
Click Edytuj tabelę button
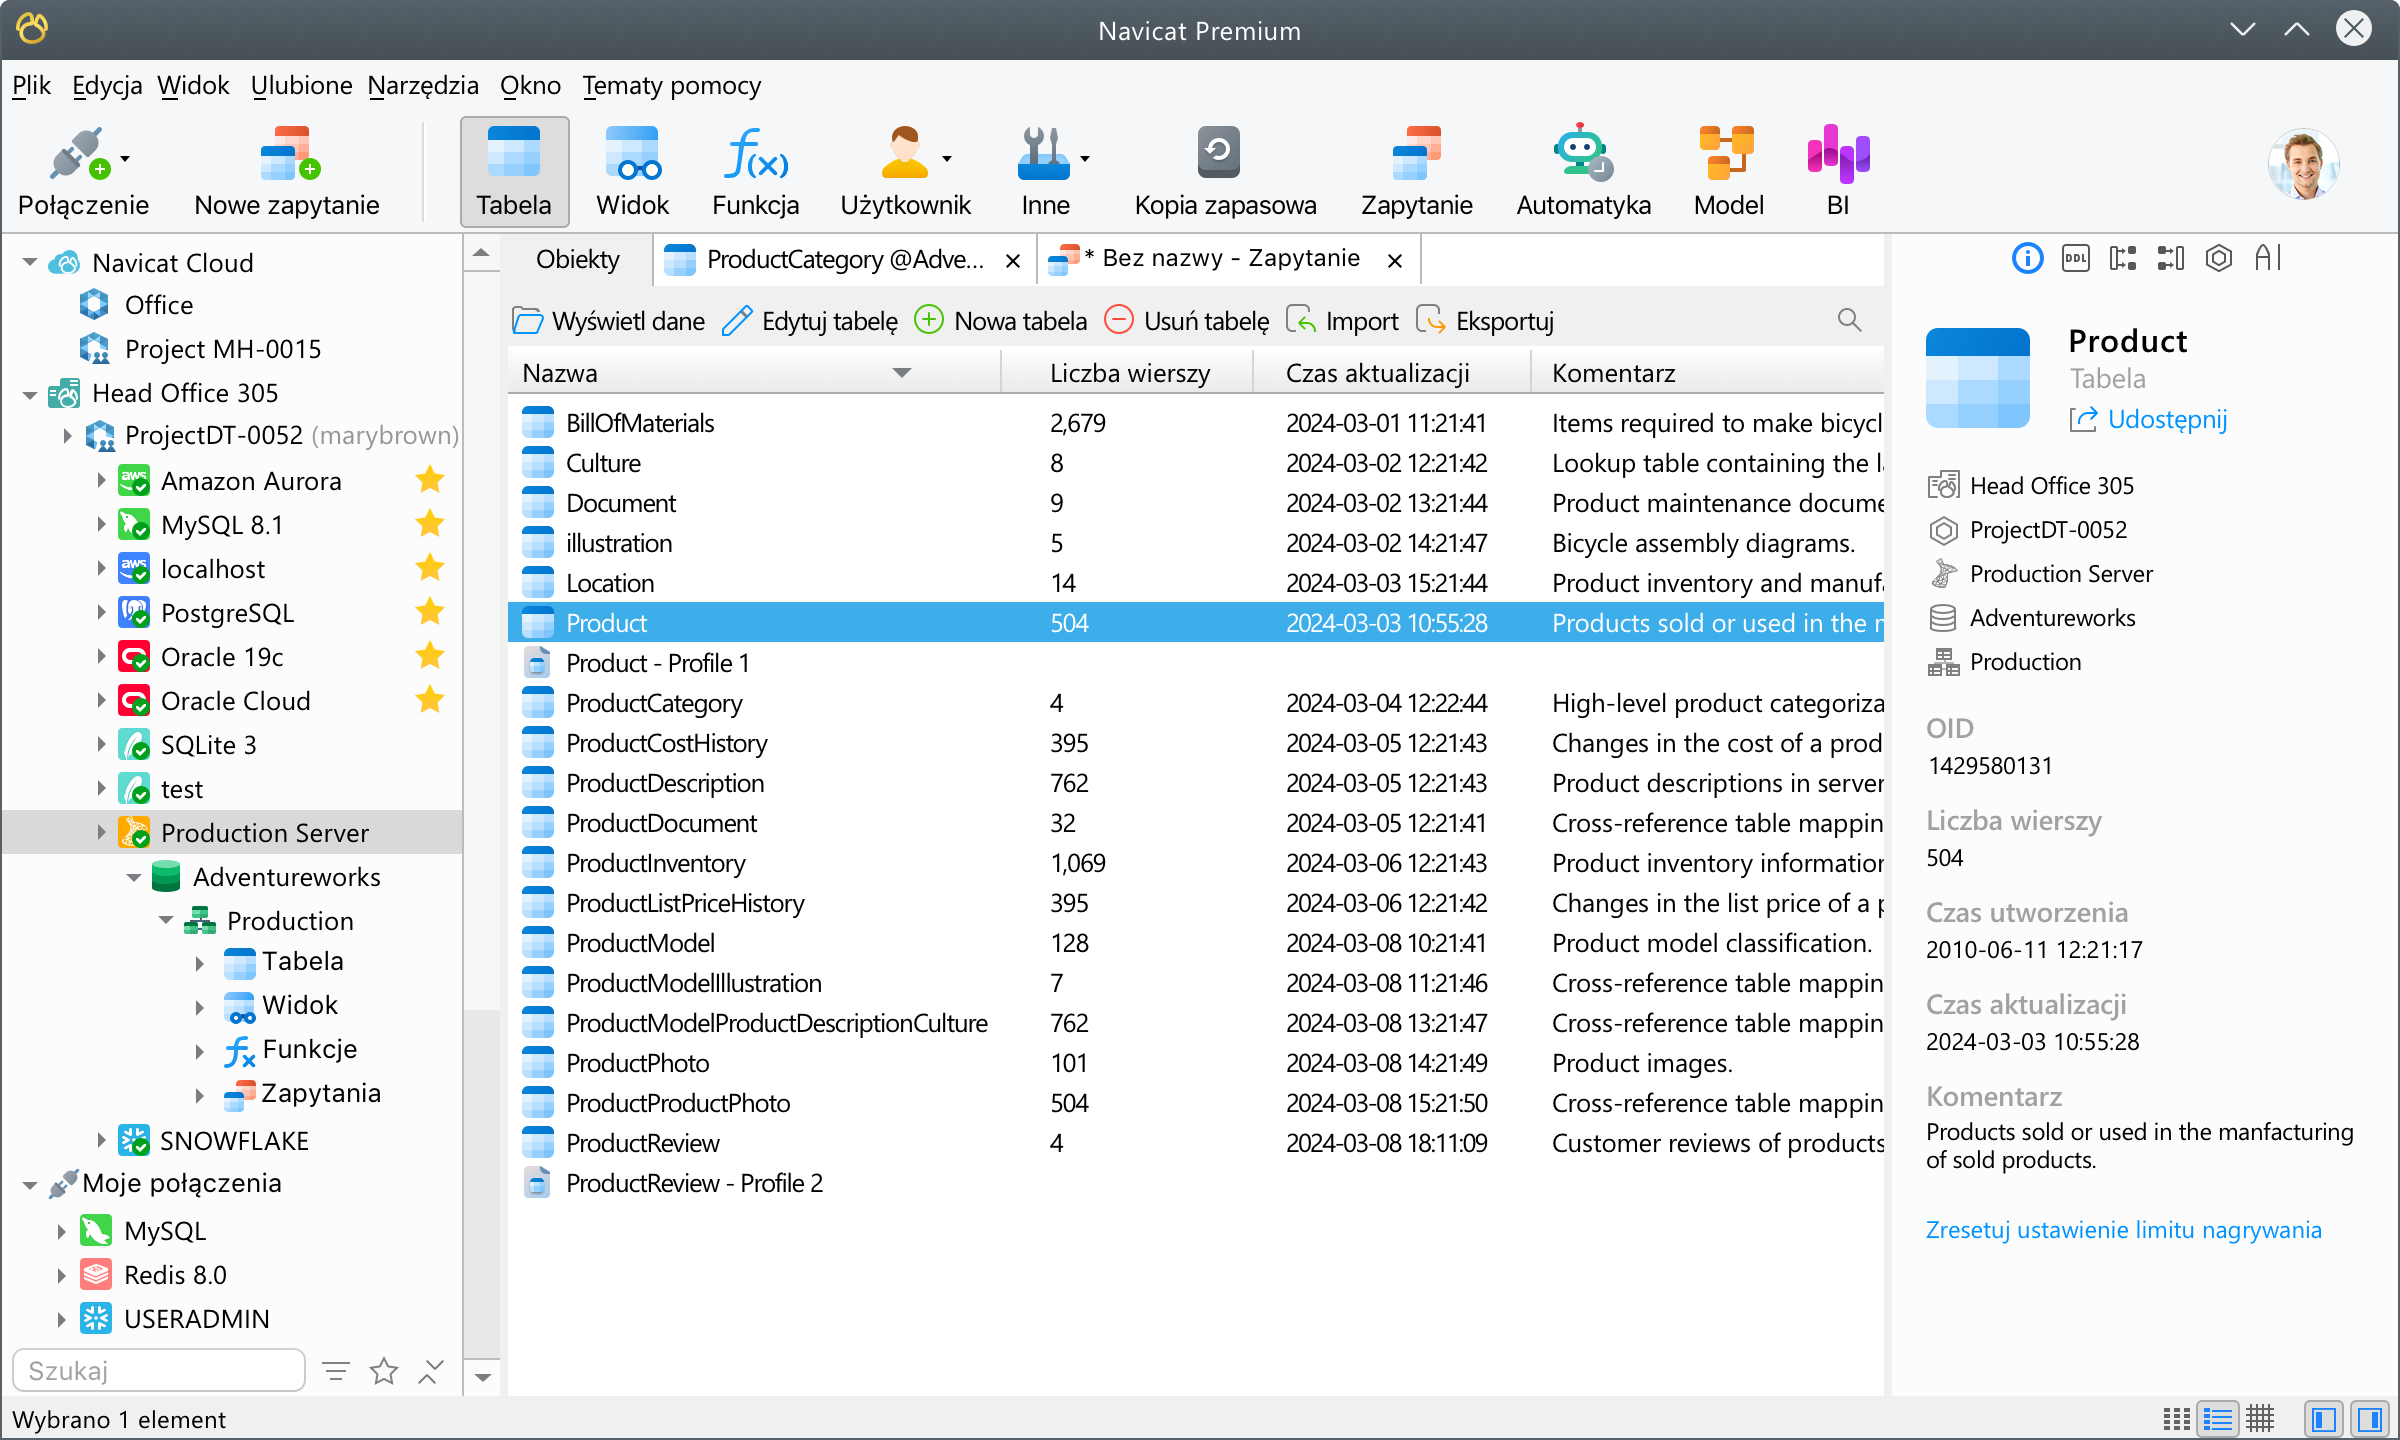810,321
